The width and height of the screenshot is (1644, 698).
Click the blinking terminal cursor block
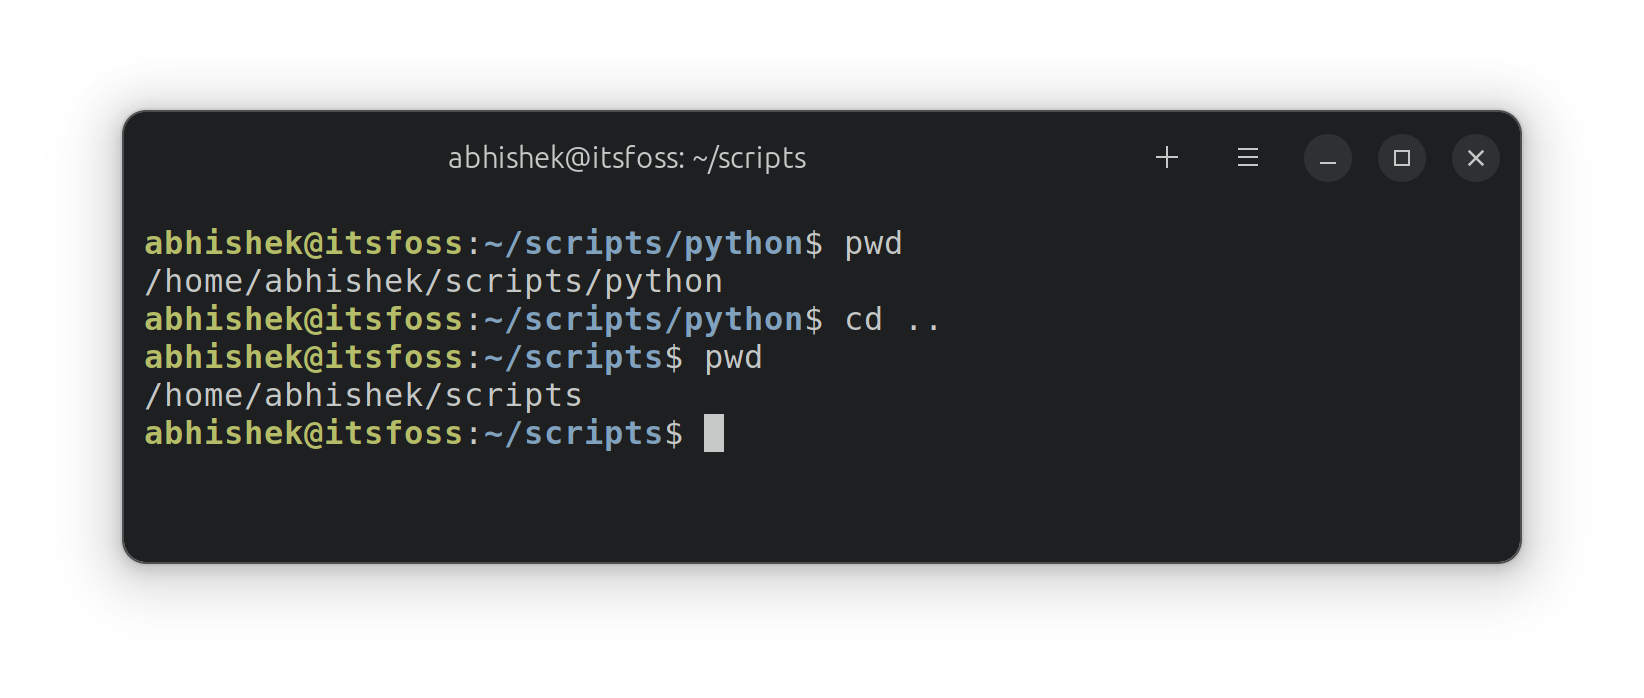coord(715,432)
